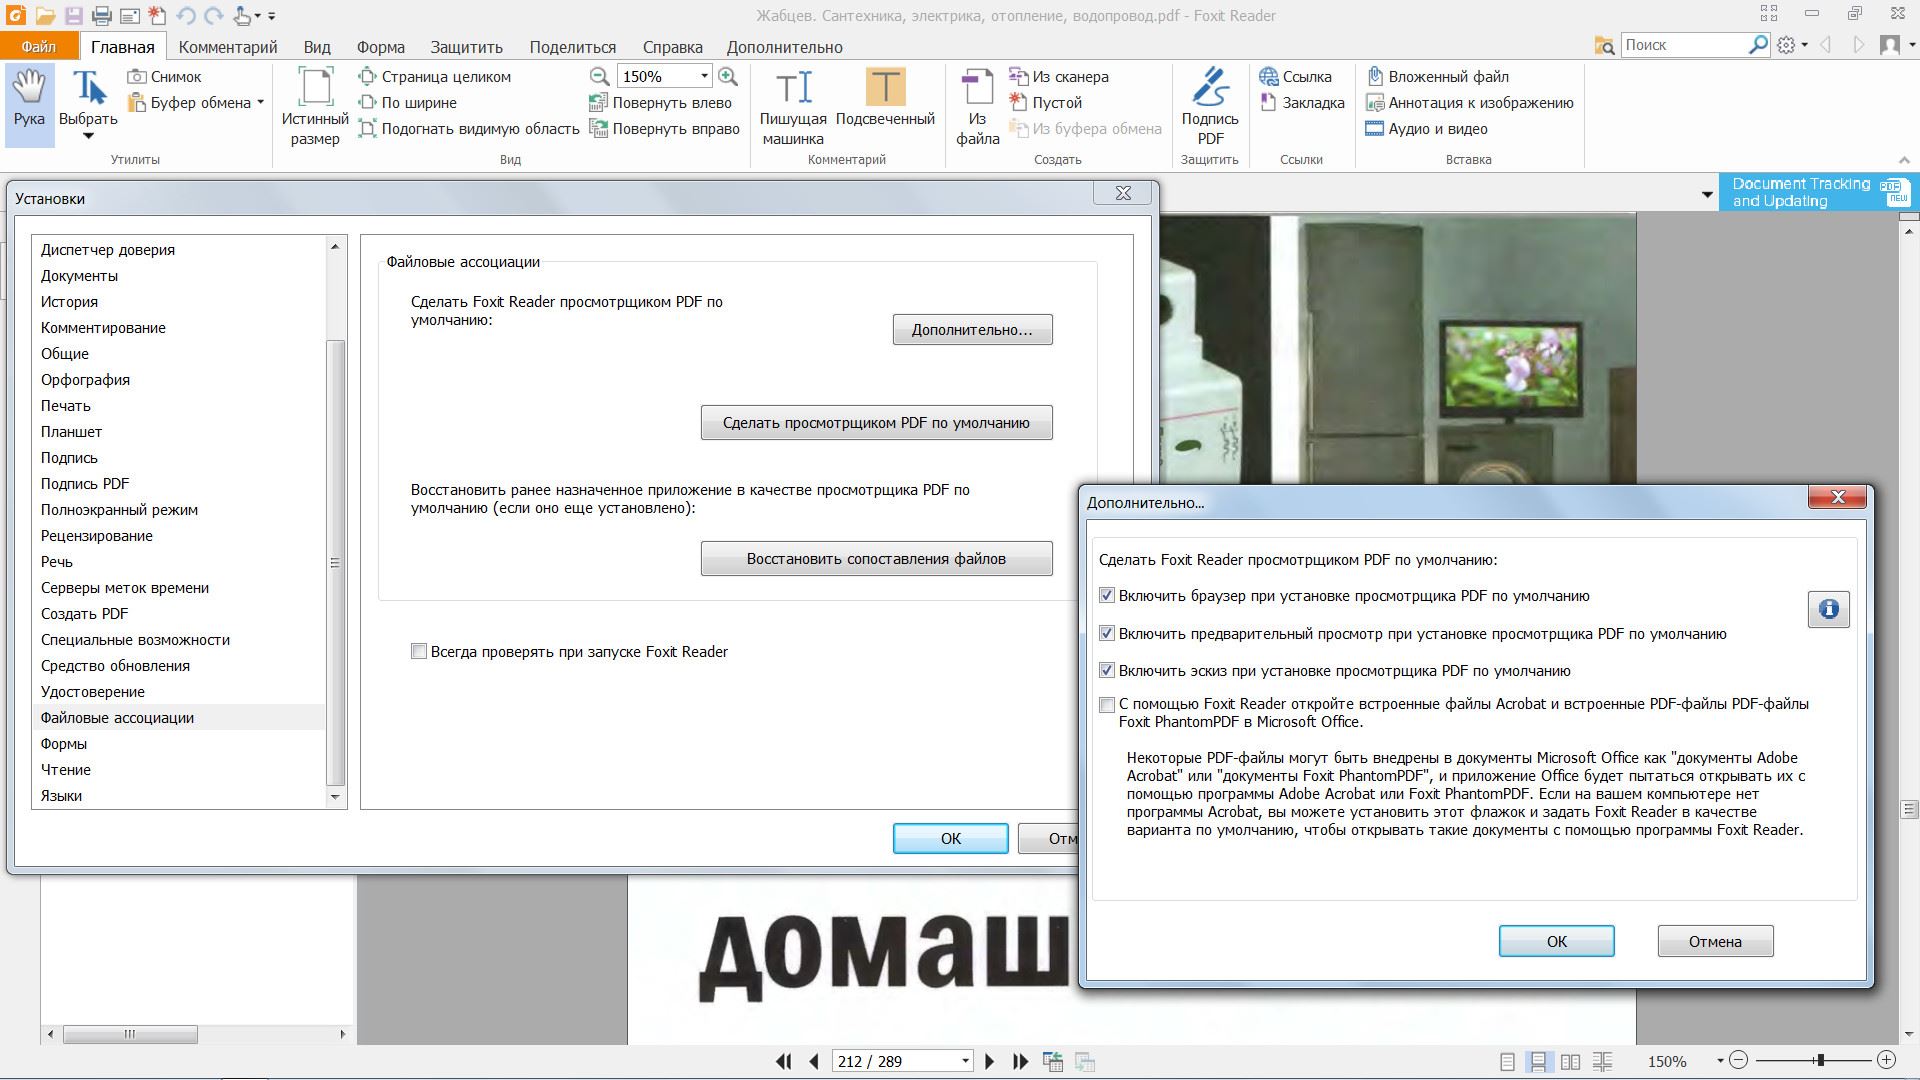
Task: Fit page По ширине
Action: (x=408, y=102)
